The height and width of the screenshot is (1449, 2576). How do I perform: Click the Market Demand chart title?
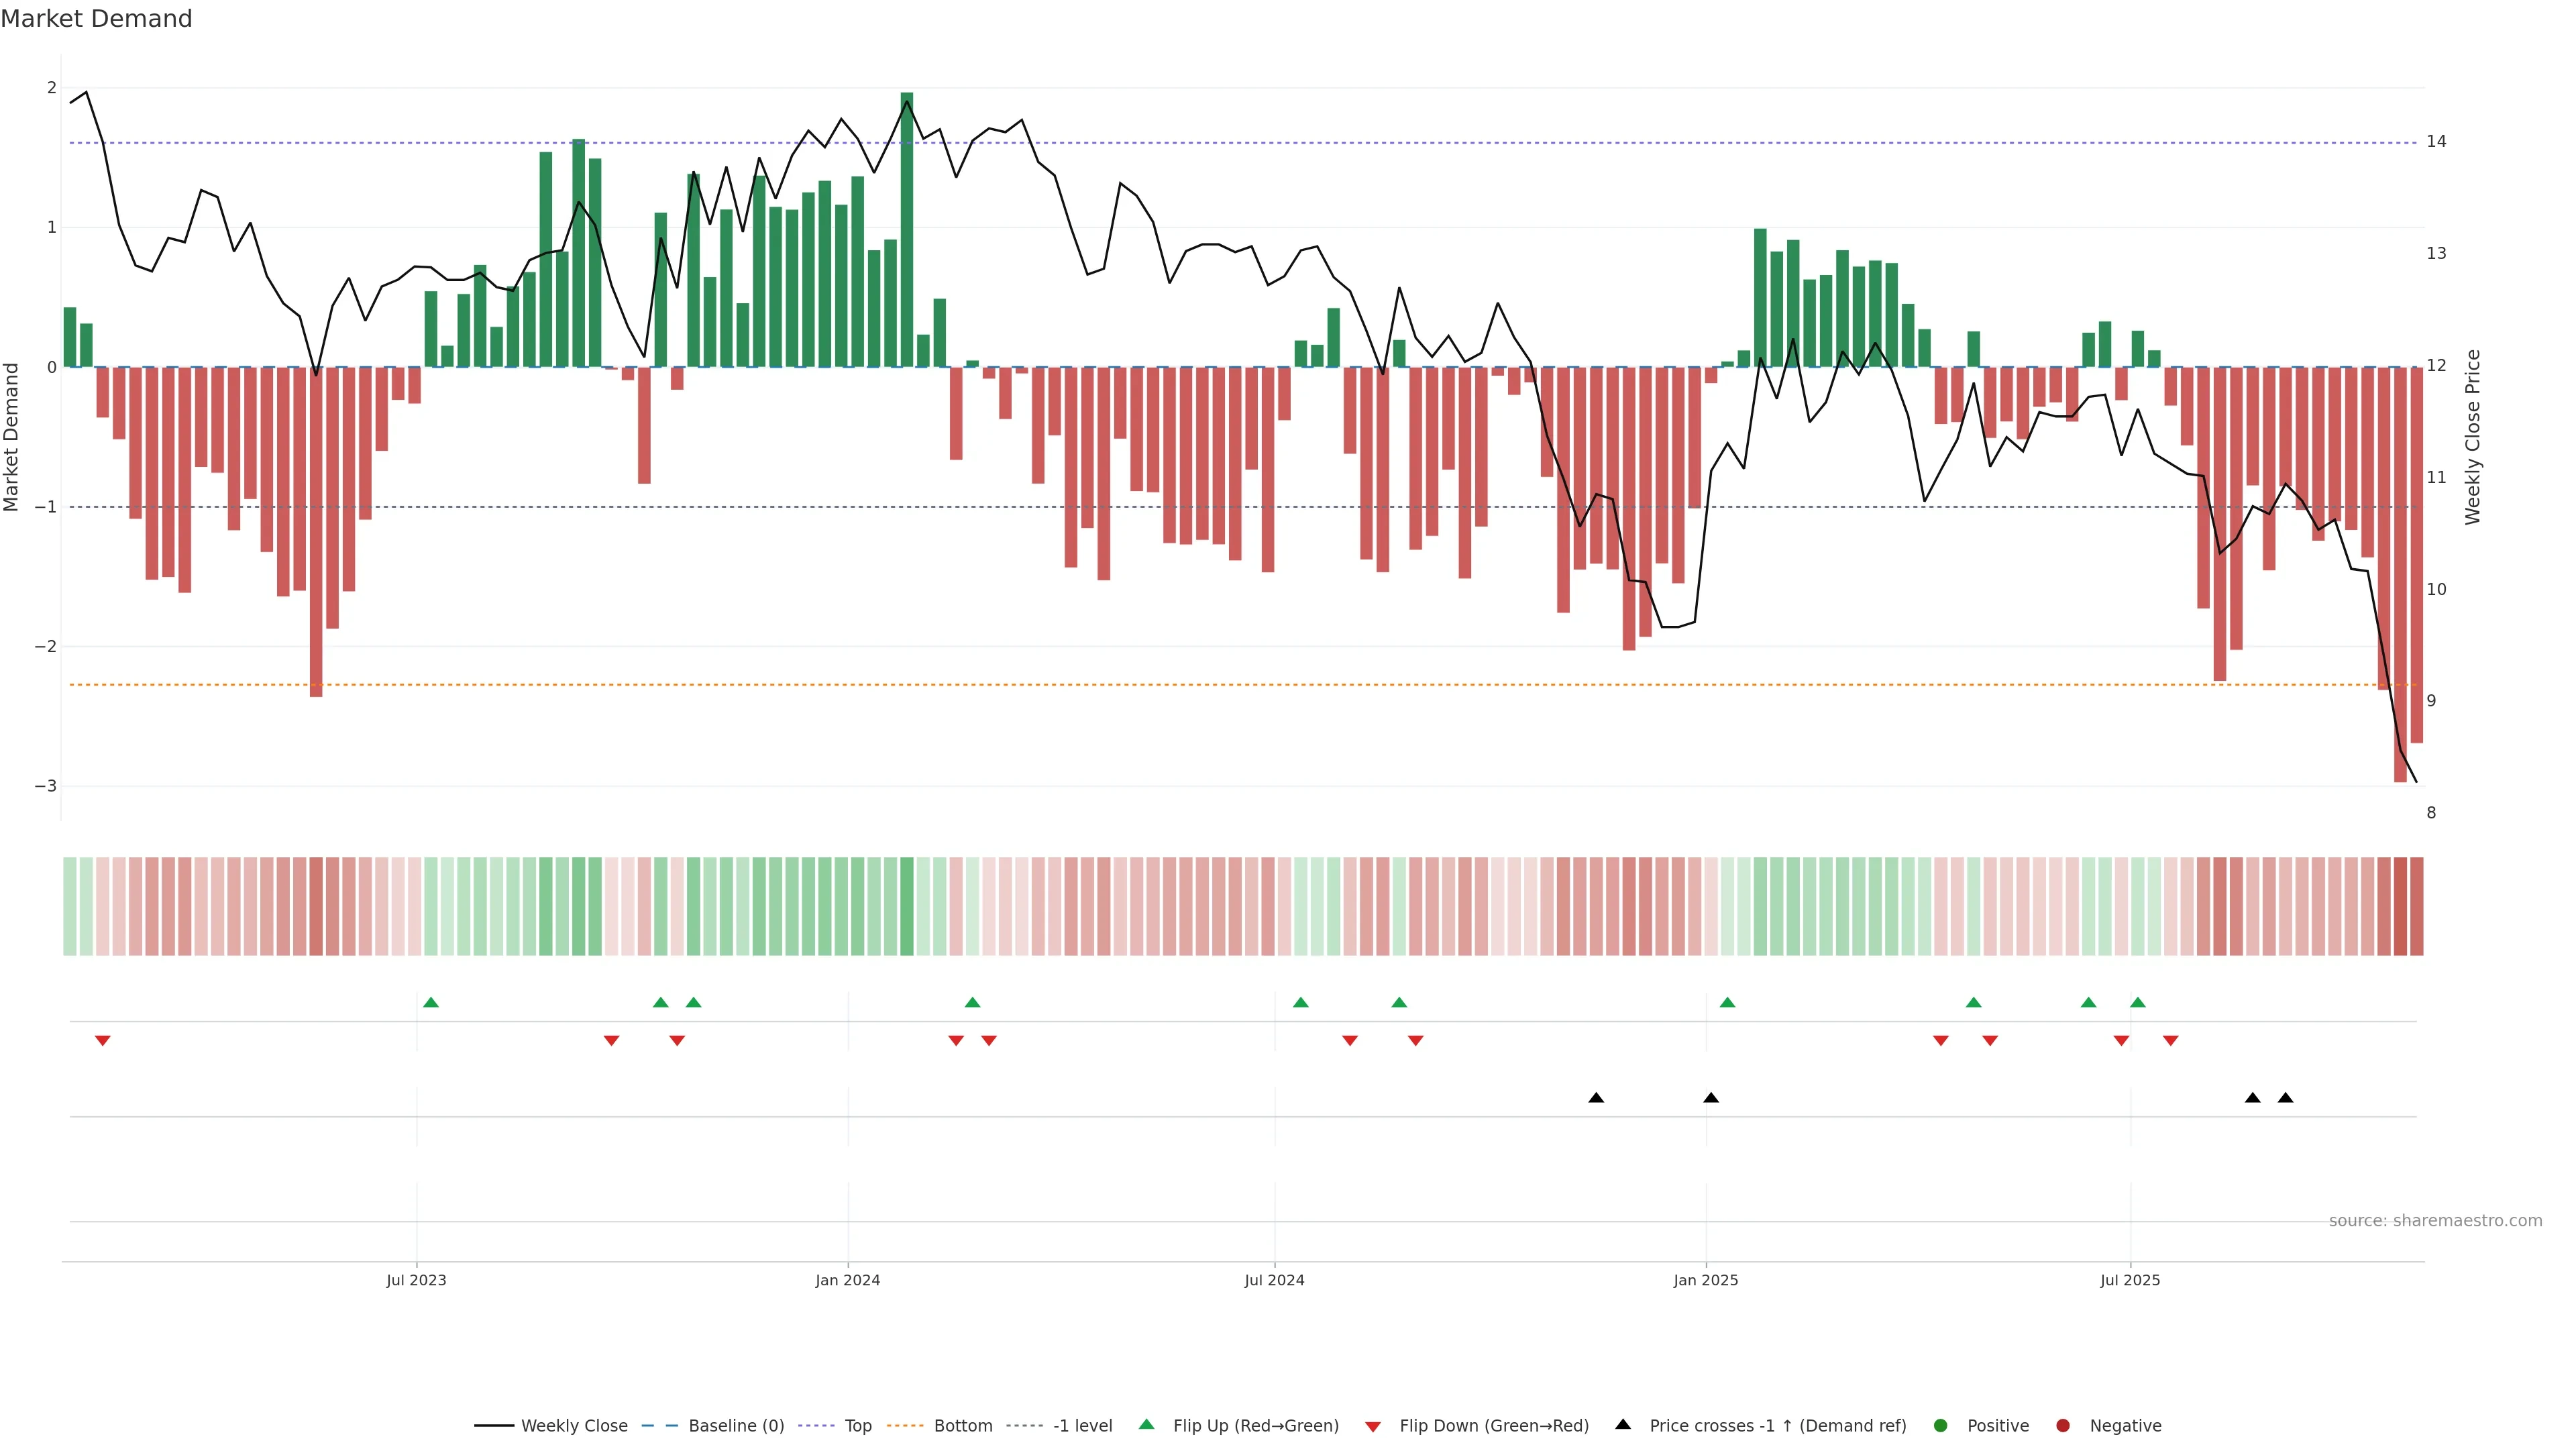coord(96,19)
